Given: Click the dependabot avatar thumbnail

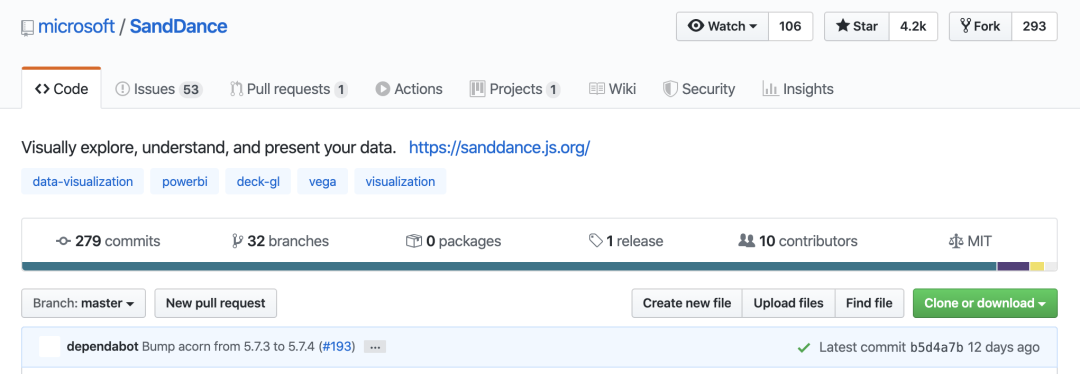Looking at the screenshot, I should (x=50, y=346).
